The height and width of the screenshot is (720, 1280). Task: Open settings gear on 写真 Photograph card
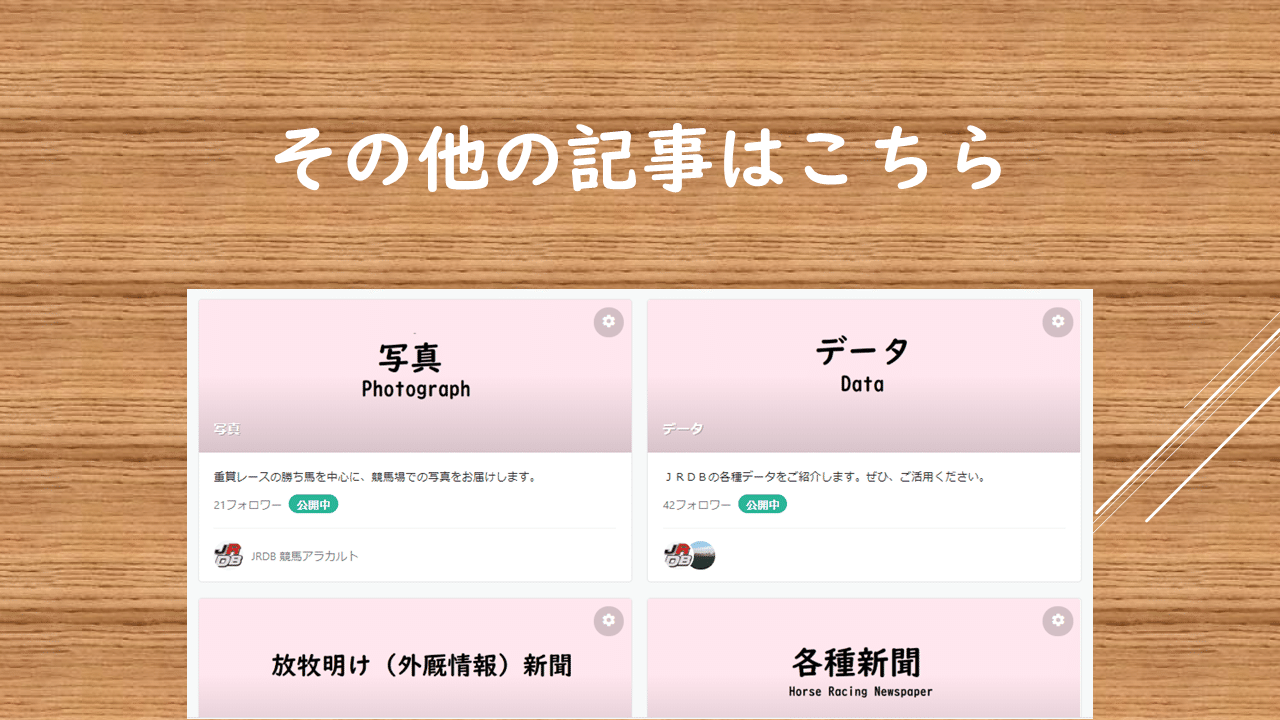[x=609, y=322]
